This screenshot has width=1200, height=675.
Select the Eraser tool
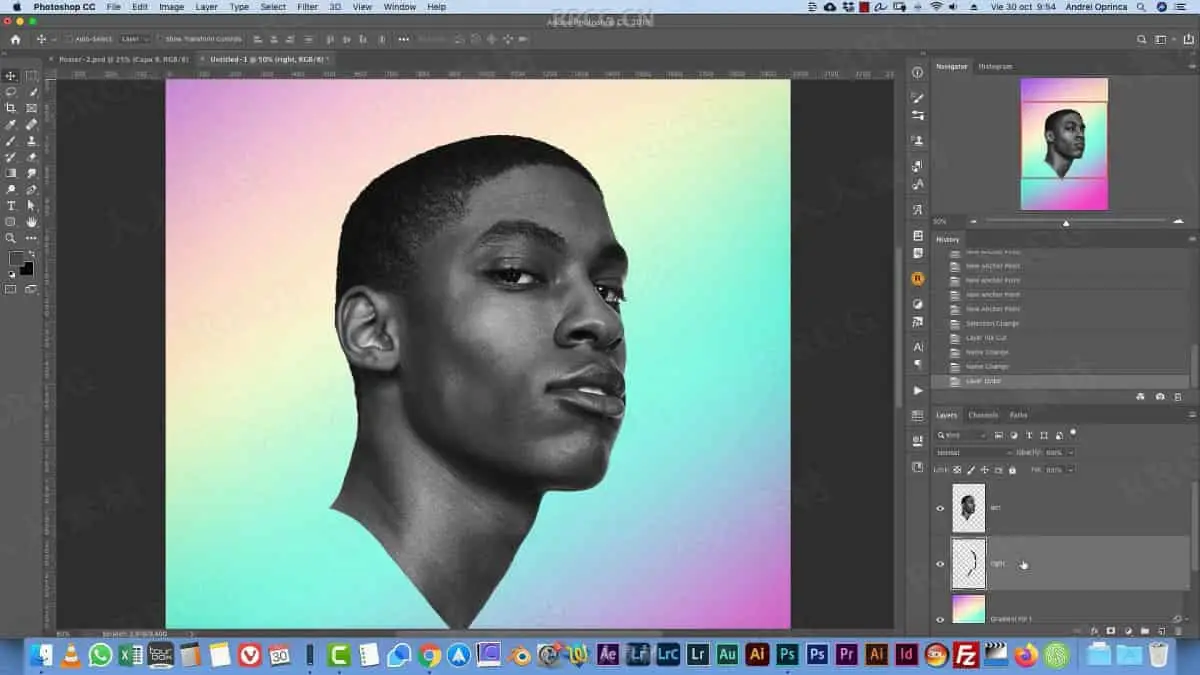pos(31,157)
